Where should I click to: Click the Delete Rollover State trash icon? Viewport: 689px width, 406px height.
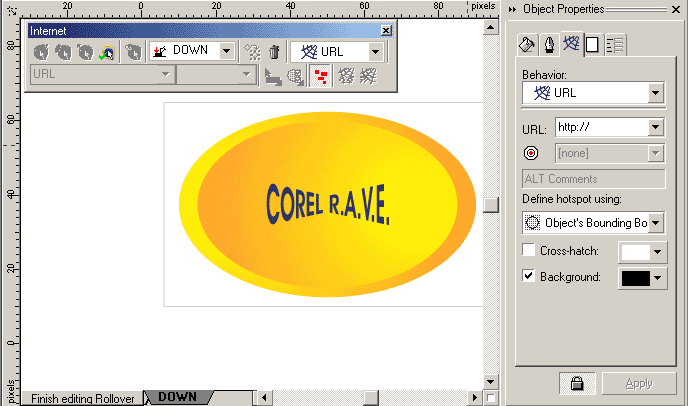[x=273, y=51]
